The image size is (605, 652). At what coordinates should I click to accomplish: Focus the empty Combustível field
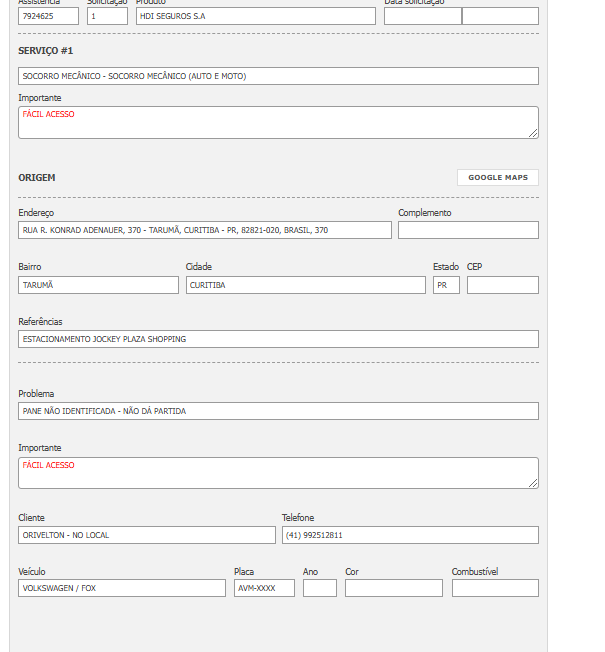point(495,588)
